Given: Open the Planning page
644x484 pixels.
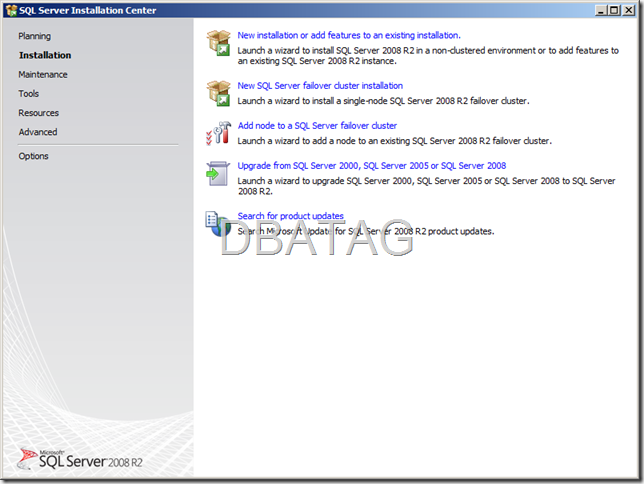Looking at the screenshot, I should pos(34,36).
